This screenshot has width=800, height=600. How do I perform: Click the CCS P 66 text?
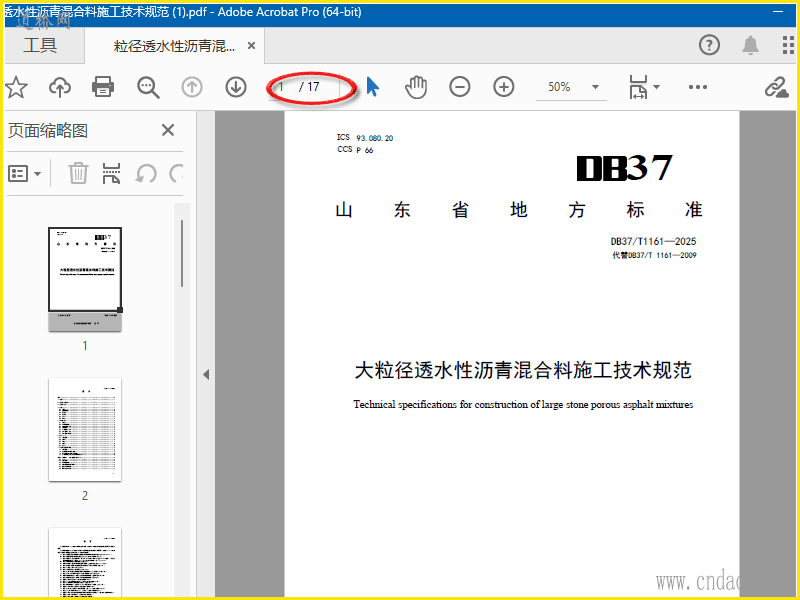tap(355, 149)
